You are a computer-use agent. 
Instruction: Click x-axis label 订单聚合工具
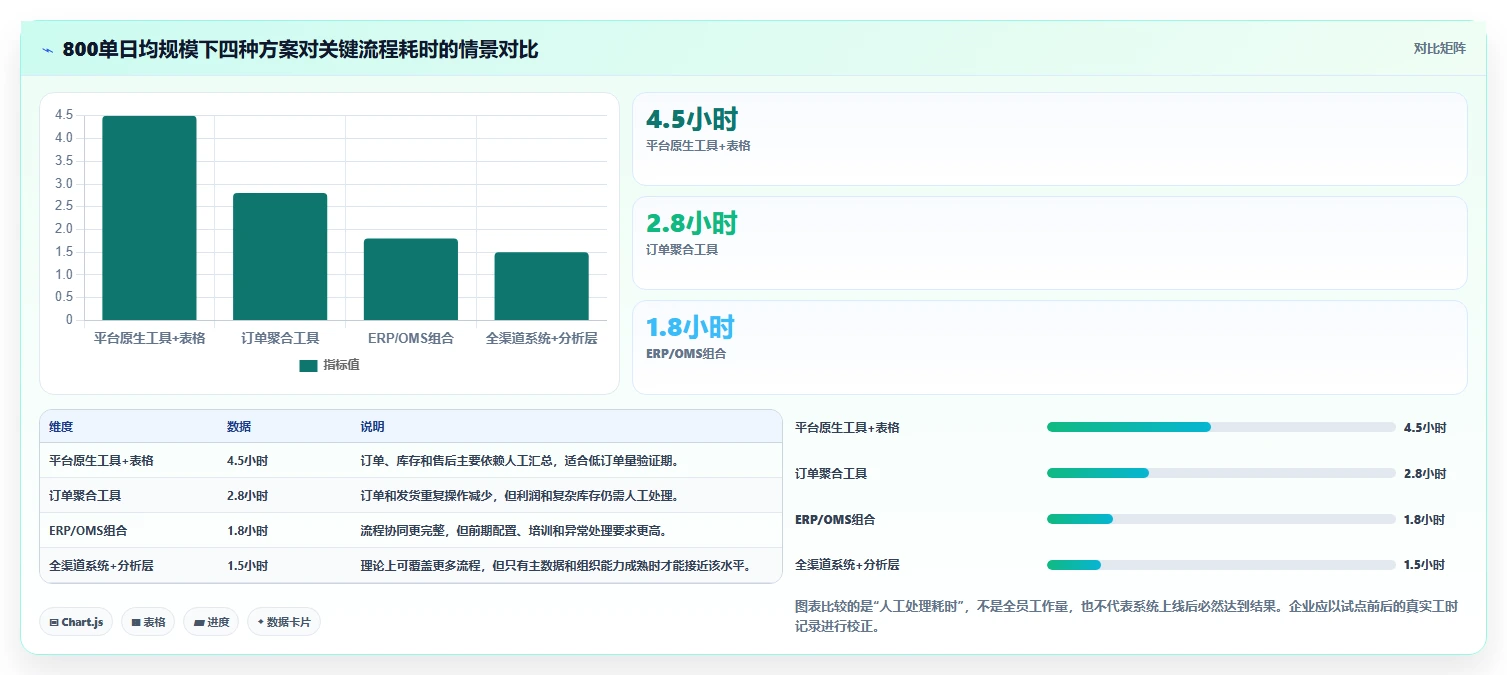tap(280, 338)
